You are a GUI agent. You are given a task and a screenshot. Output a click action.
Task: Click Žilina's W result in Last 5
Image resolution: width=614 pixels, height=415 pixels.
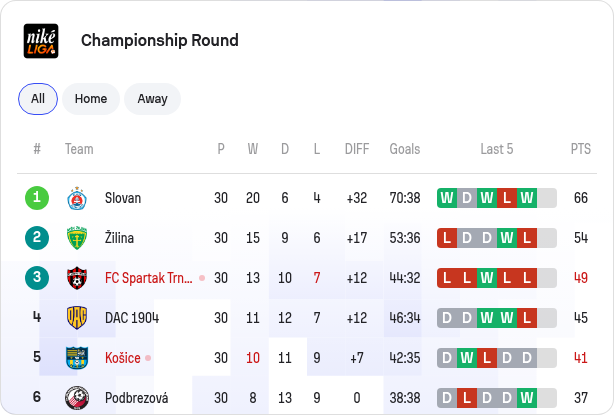coord(507,238)
